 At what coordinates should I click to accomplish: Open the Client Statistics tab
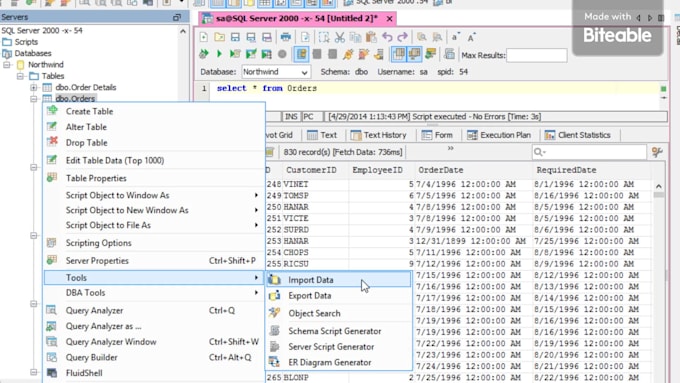tap(578, 135)
